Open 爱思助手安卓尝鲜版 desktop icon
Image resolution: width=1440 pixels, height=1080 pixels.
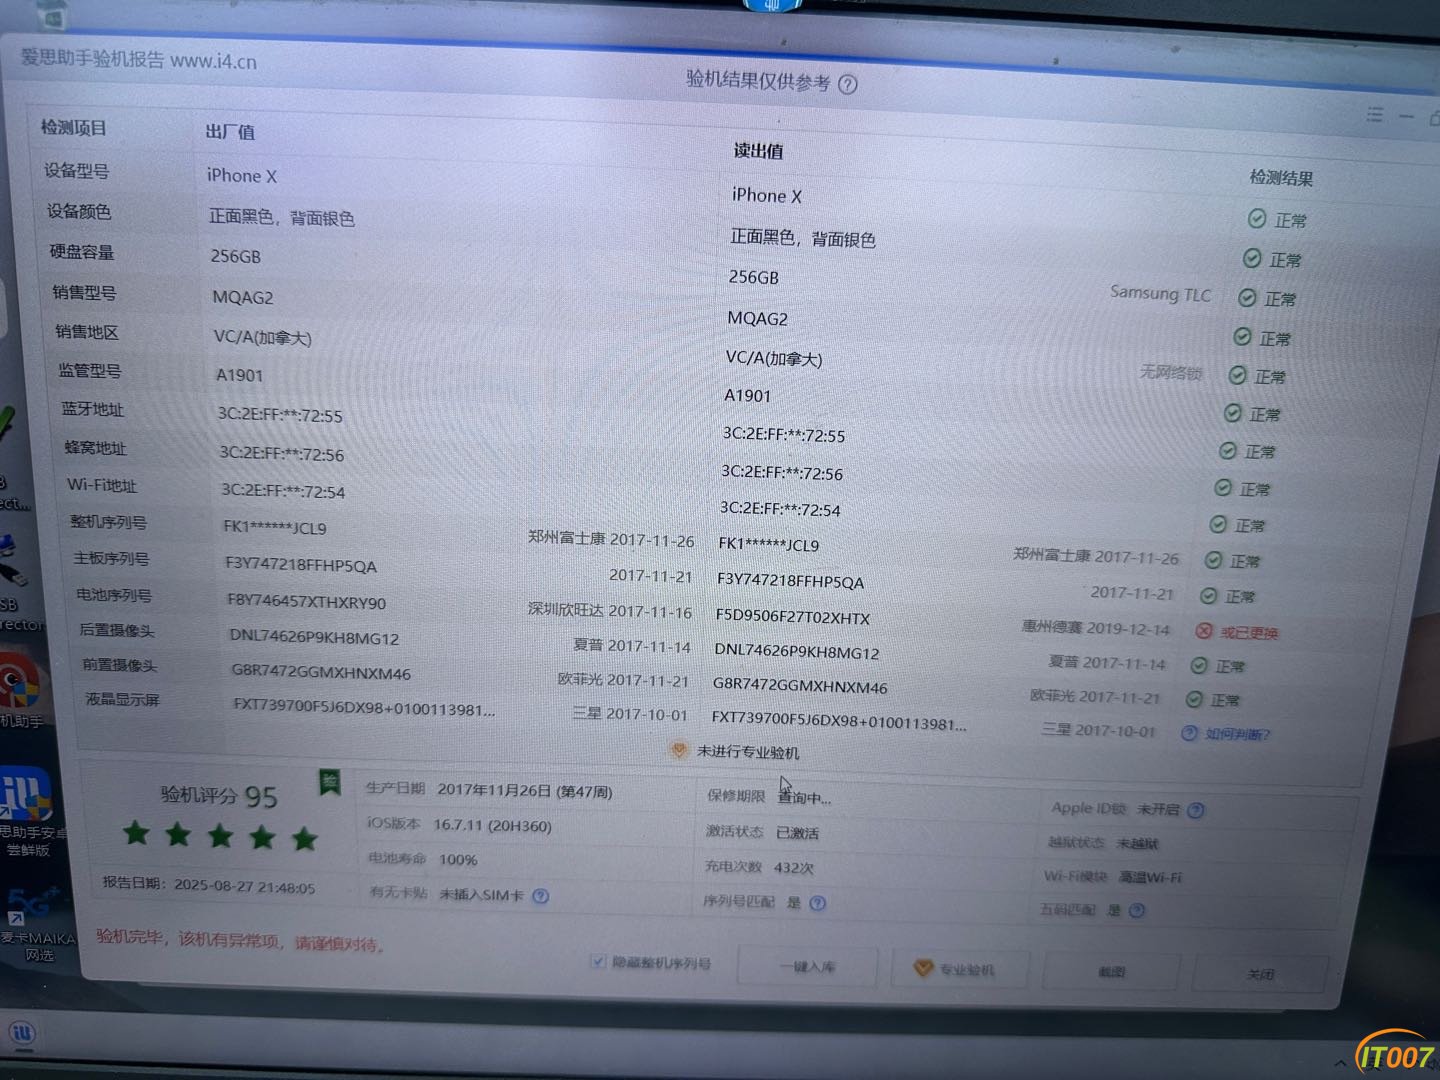(27, 810)
